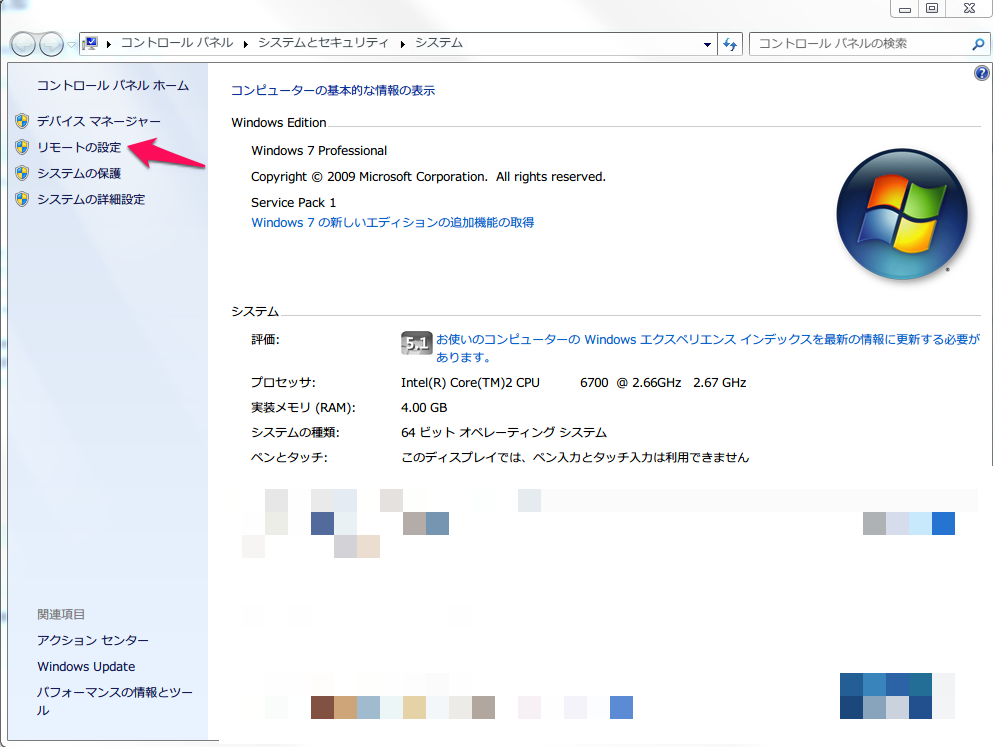Open リモートの設定 from the left sidebar

(x=78, y=147)
